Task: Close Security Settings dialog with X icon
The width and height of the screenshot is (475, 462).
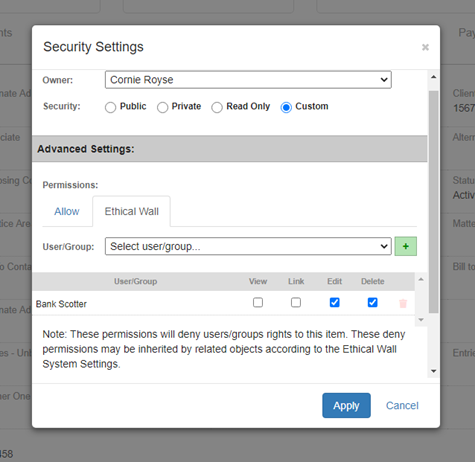Action: click(x=425, y=47)
